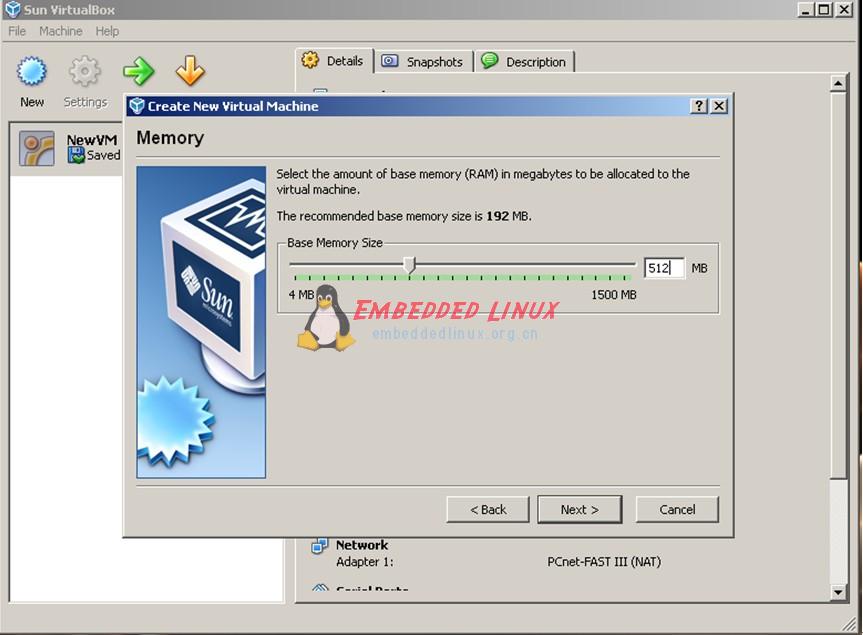Cancel the Create New Virtual Machine wizard
This screenshot has height=635, width=863.
(x=677, y=510)
